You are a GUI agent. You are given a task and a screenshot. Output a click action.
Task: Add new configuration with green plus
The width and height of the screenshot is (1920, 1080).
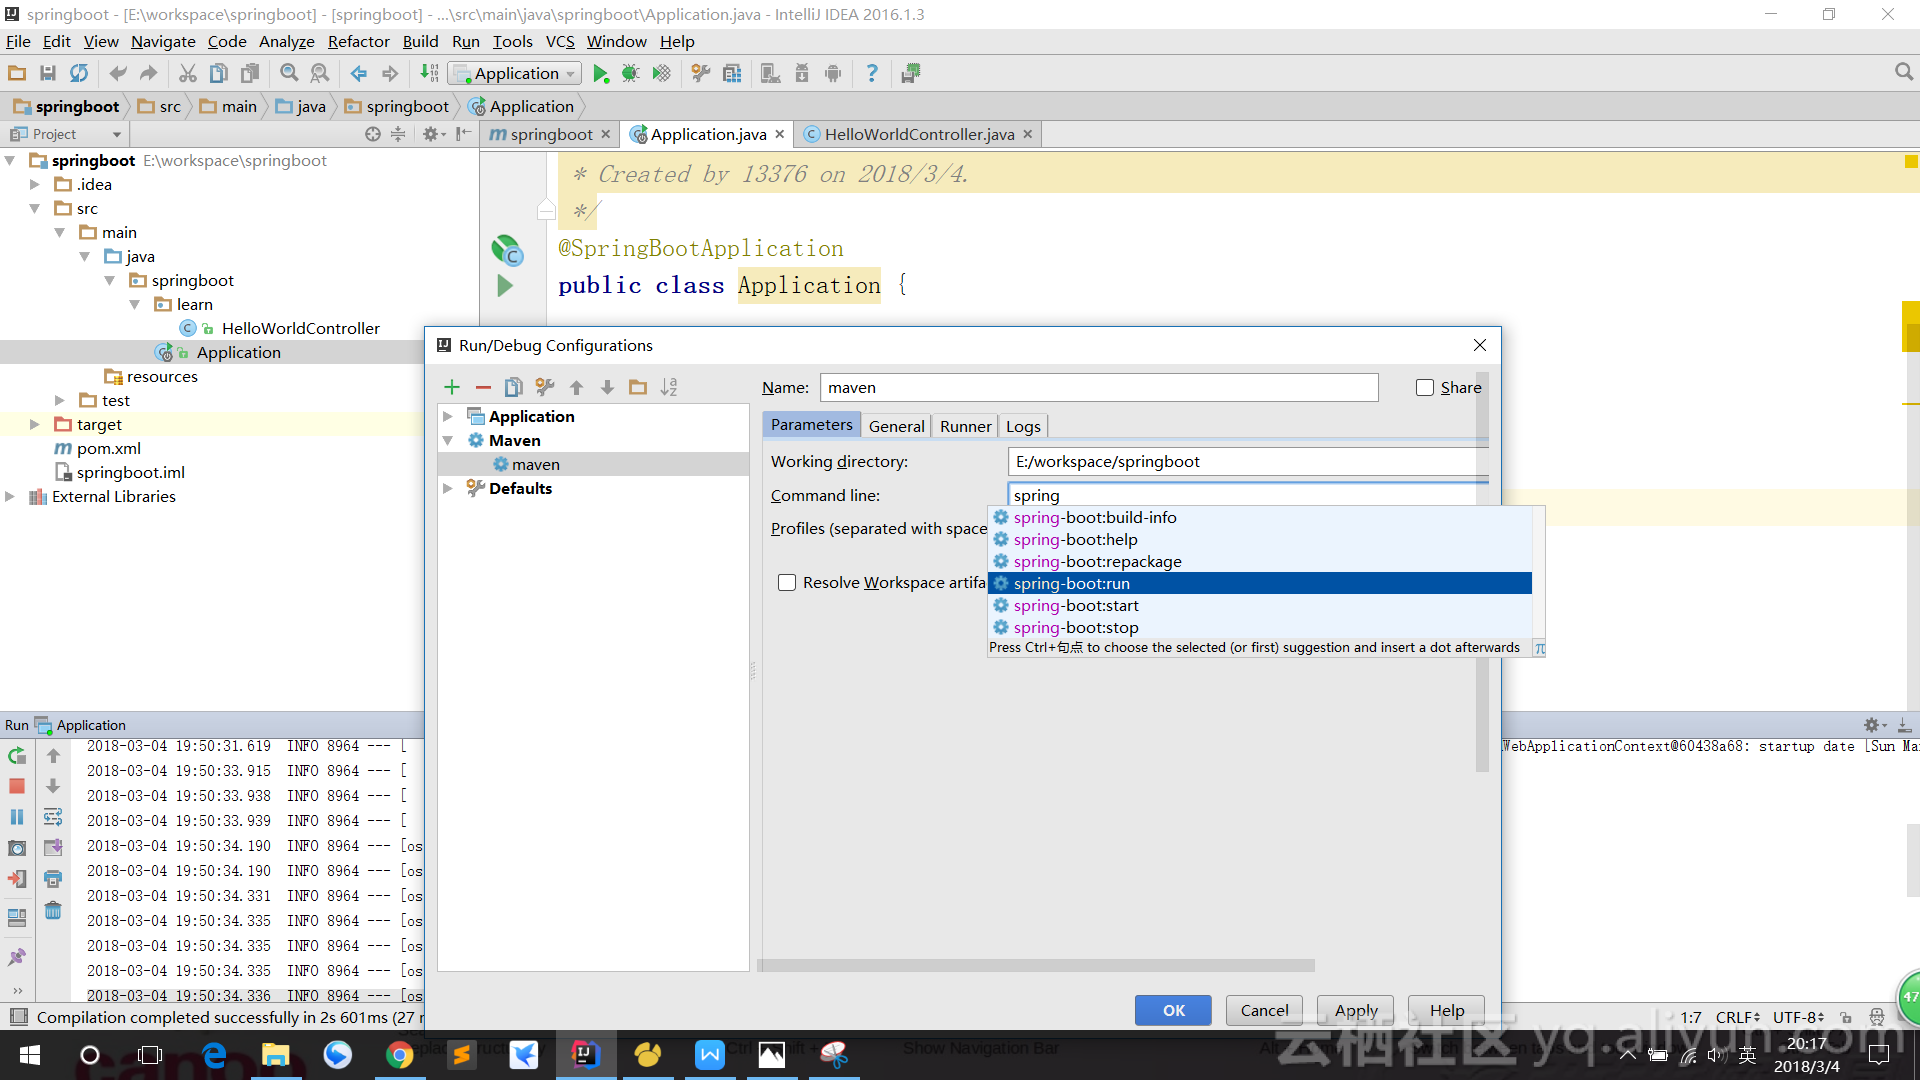[x=452, y=388]
